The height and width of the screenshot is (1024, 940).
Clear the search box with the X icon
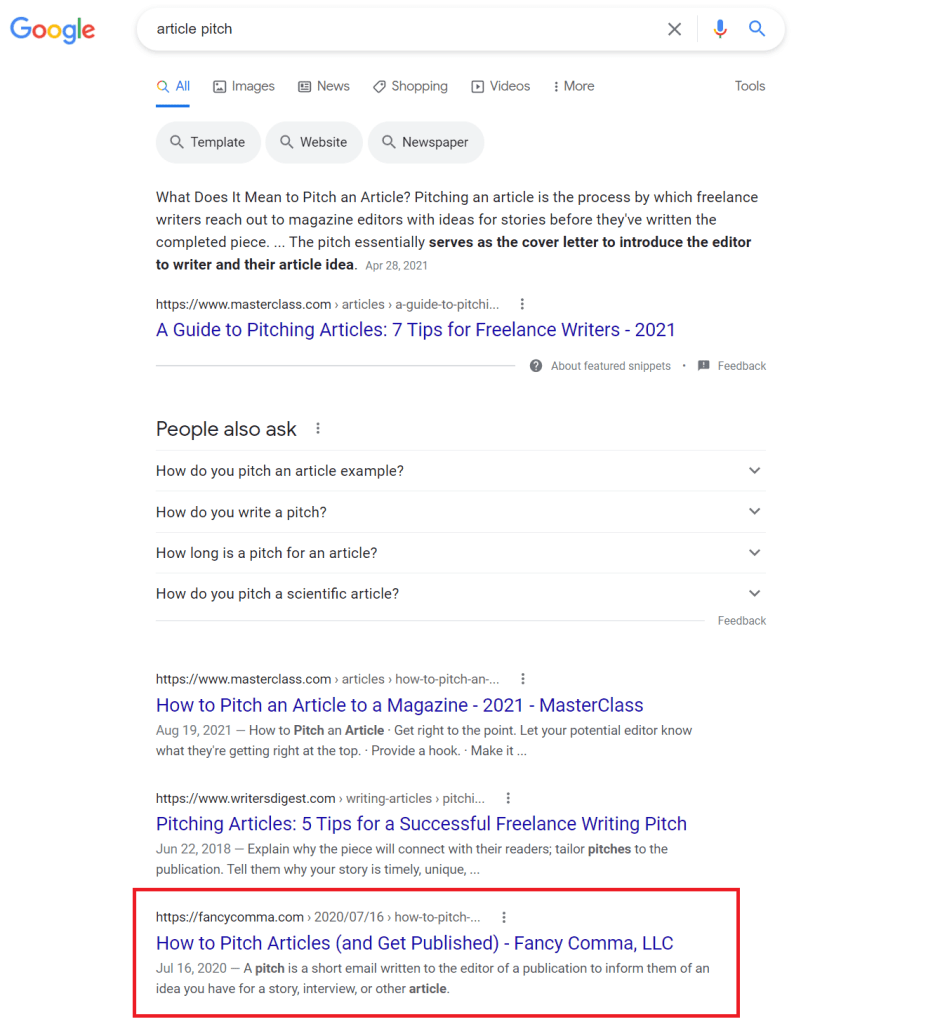[x=674, y=29]
